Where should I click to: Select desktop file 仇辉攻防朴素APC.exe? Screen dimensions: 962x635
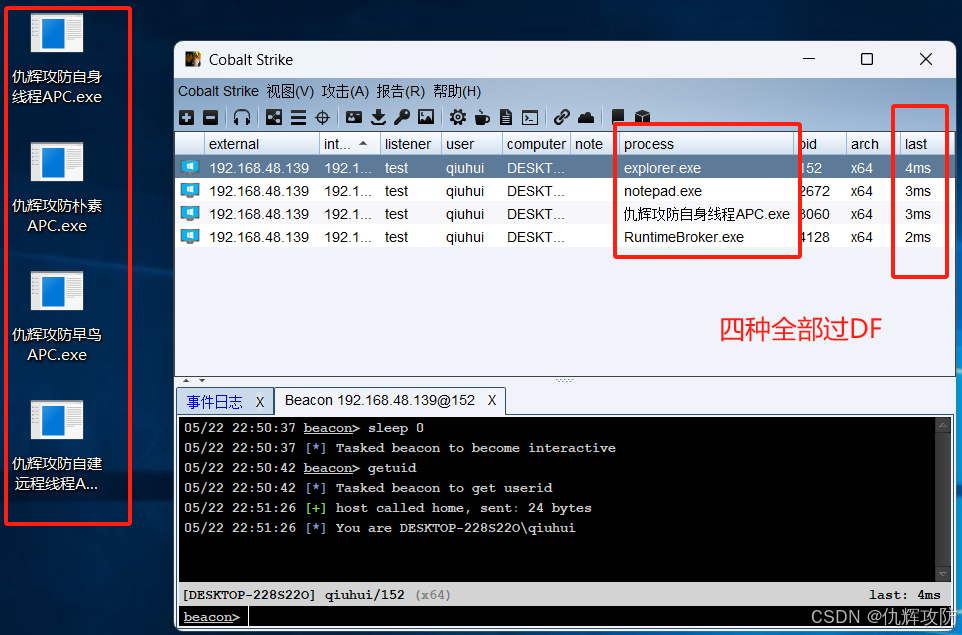point(57,188)
